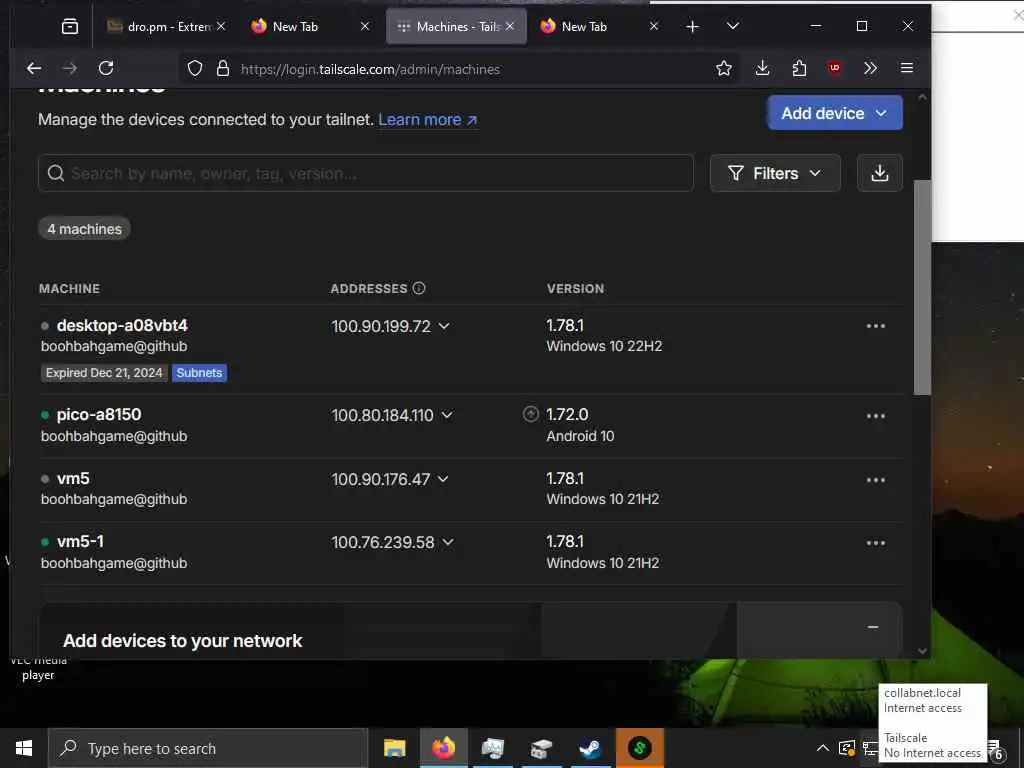Export machines list download button

pos(880,173)
